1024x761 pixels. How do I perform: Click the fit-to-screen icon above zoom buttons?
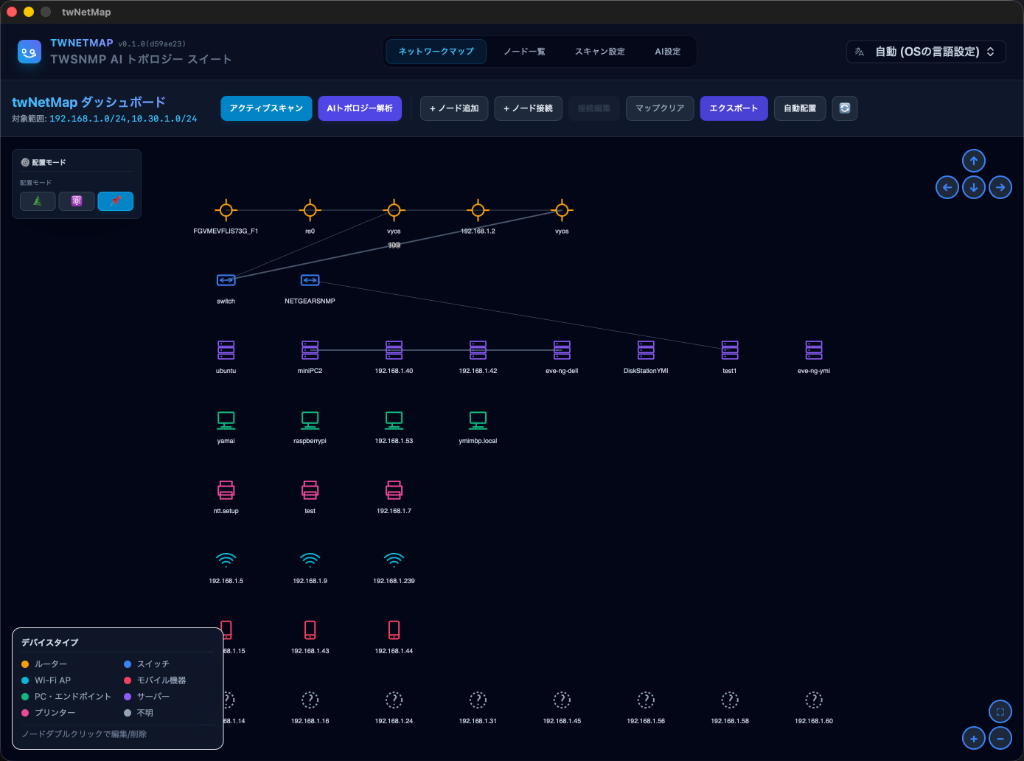pyautogui.click(x=1000, y=711)
